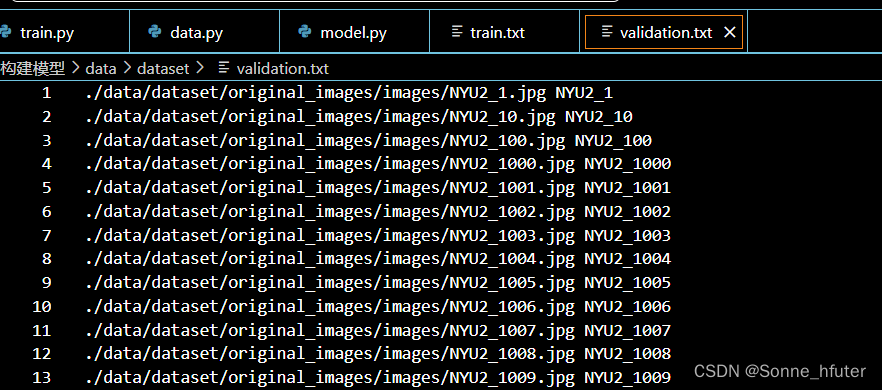Click line number 1 in the gutter

46,93
